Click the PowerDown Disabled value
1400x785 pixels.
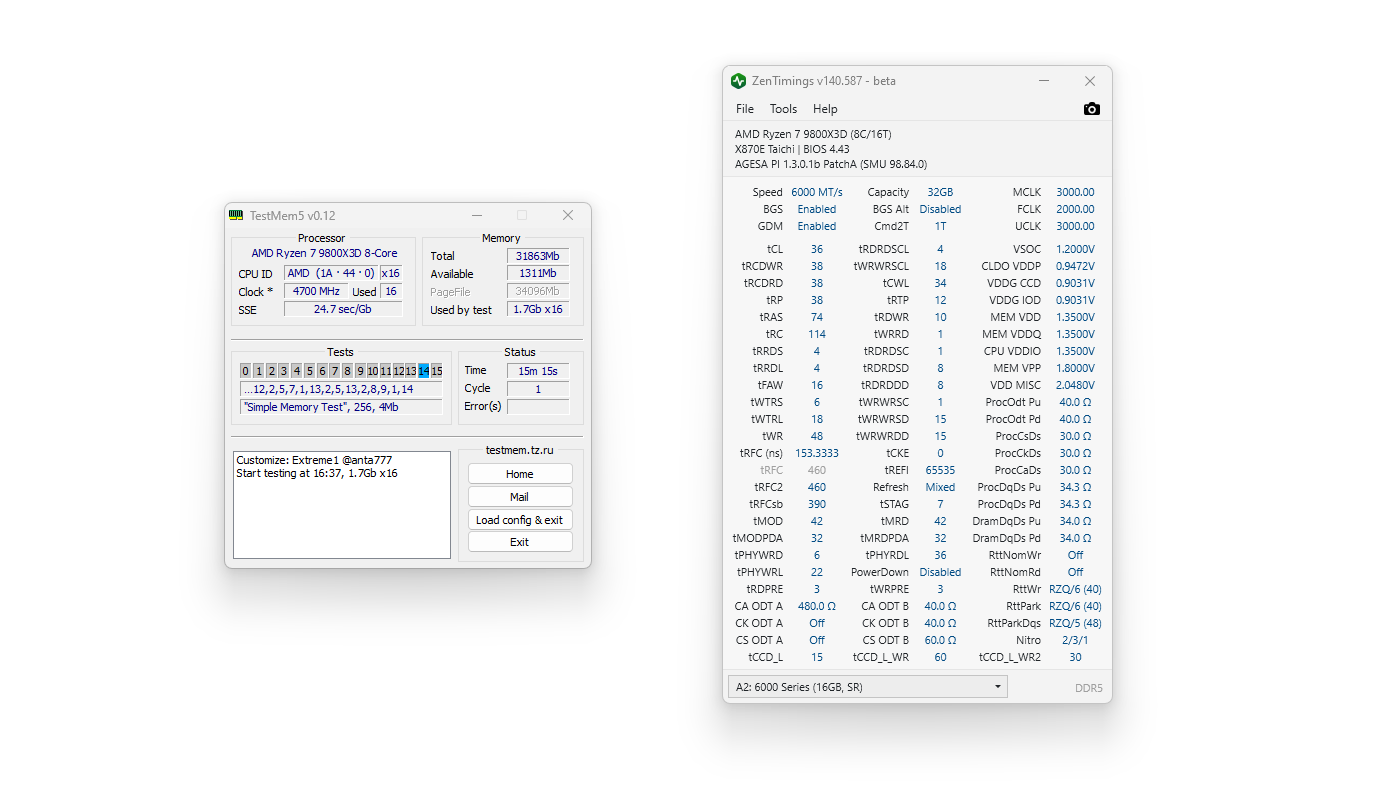(x=940, y=572)
